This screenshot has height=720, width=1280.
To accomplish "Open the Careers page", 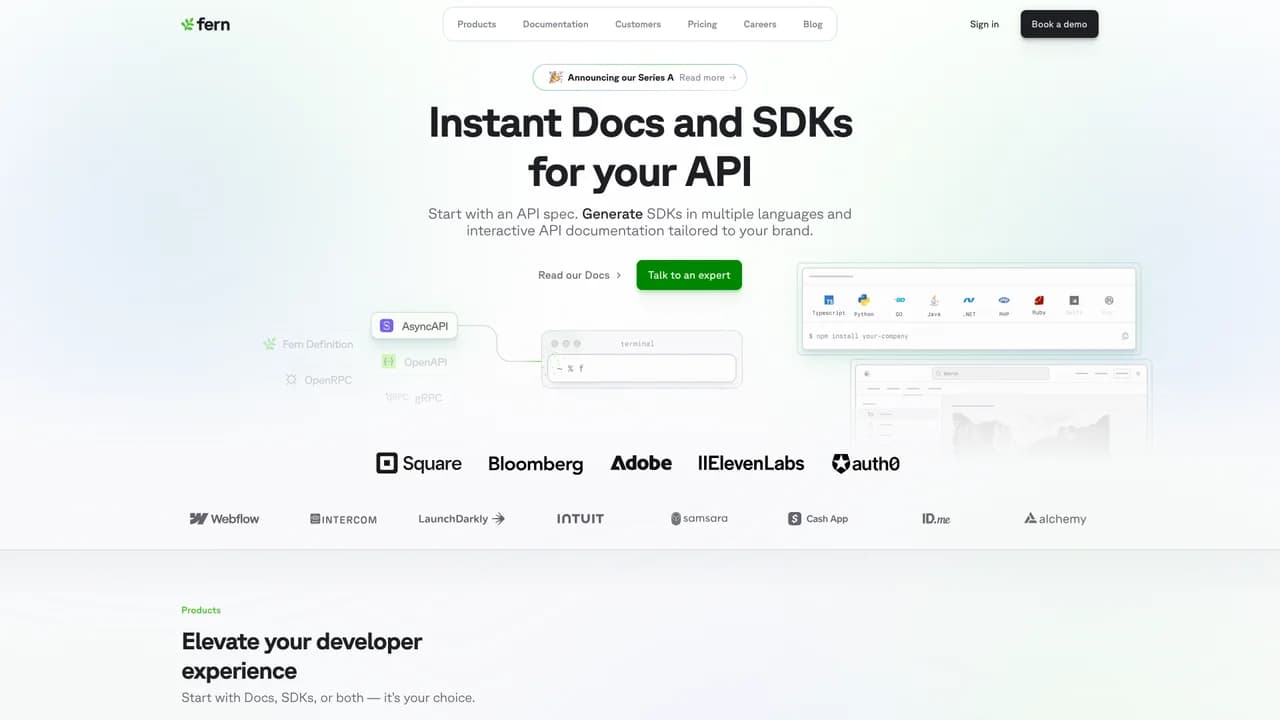I will [x=760, y=24].
